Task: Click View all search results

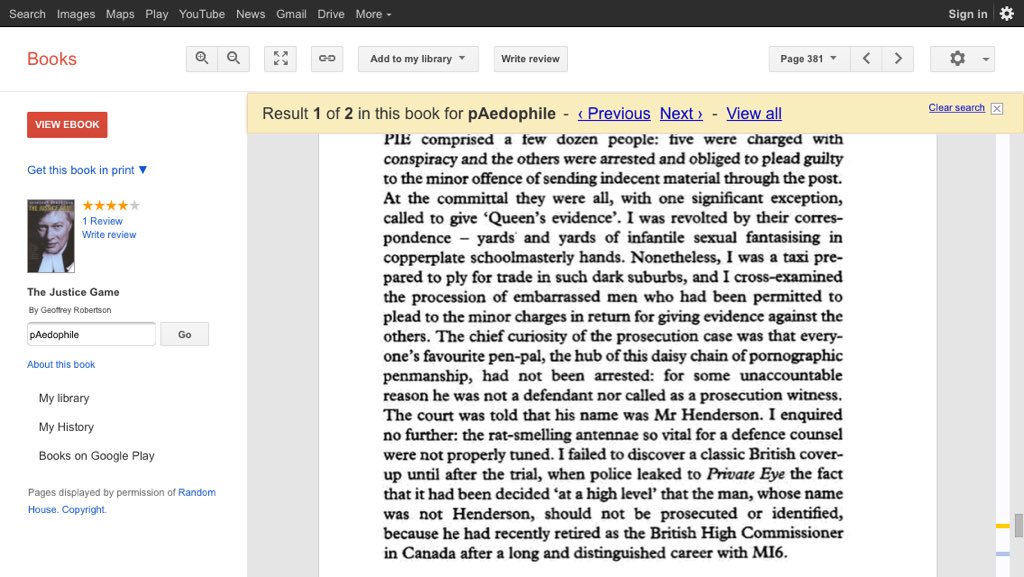Action: point(754,114)
